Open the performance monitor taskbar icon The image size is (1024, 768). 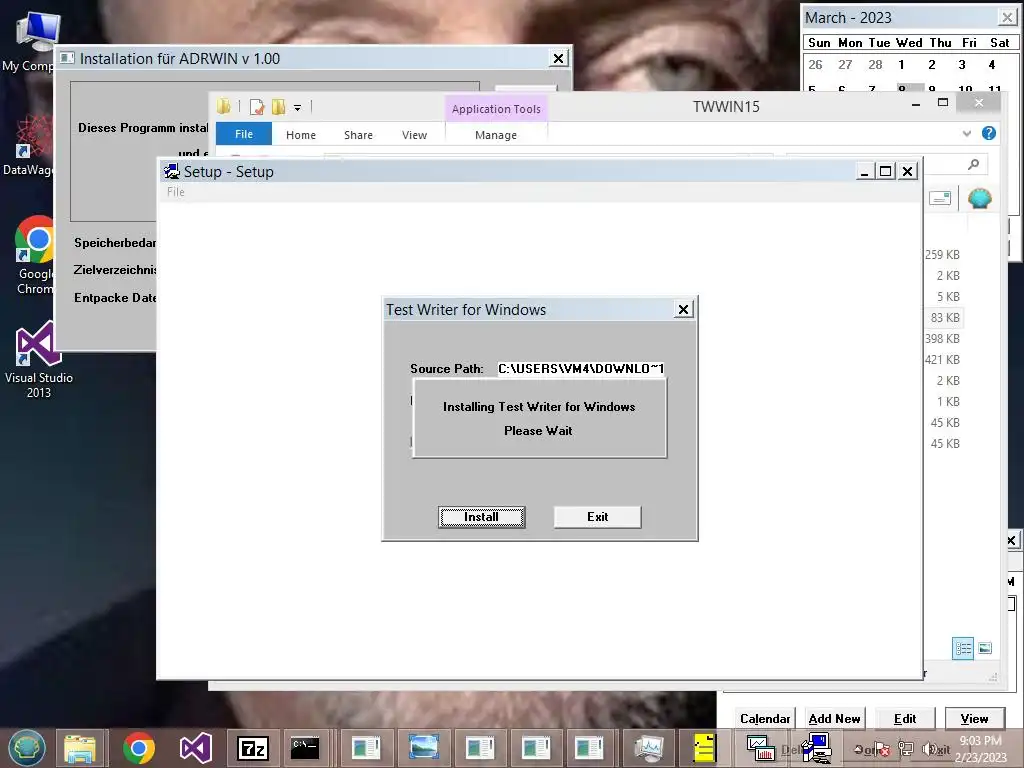[x=648, y=748]
